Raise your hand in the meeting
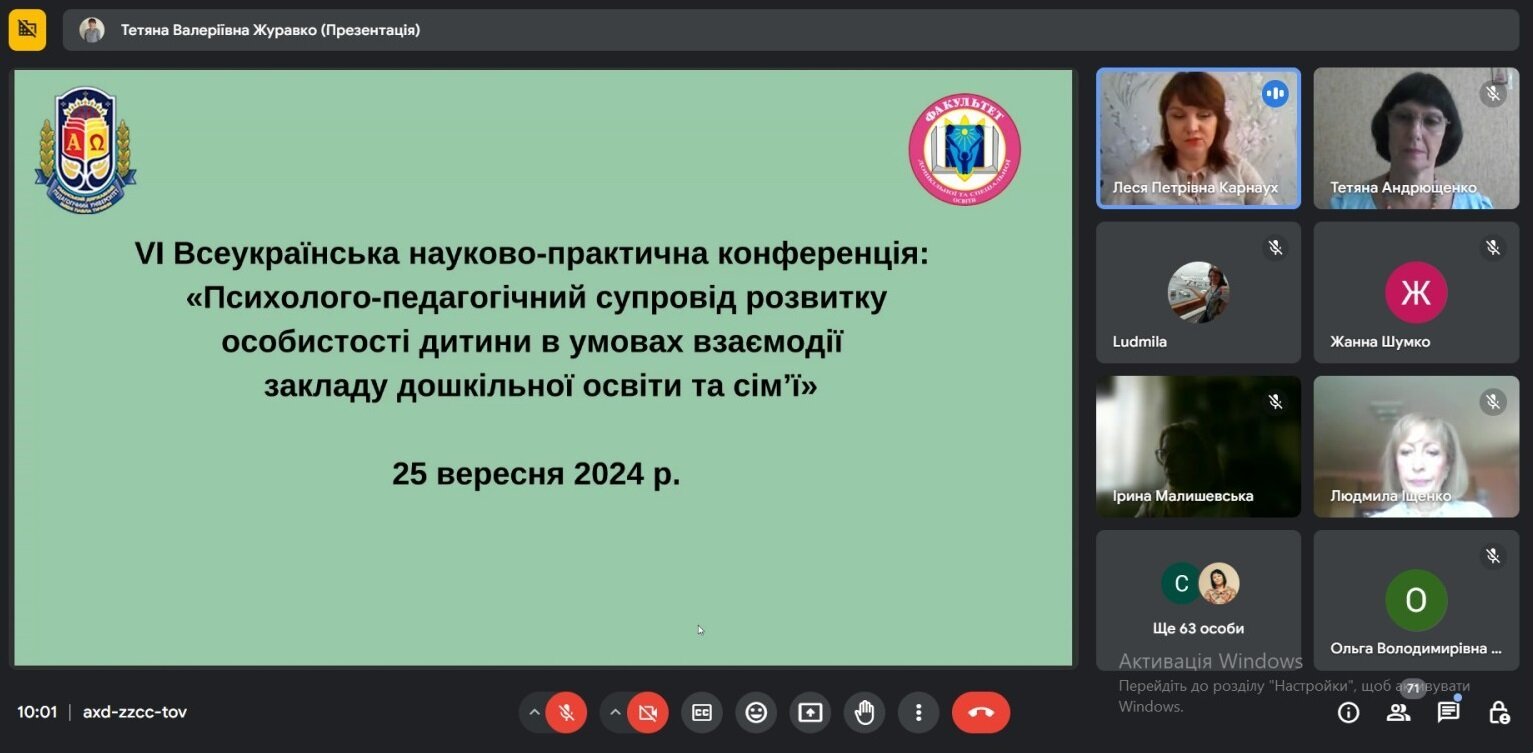Image resolution: width=1533 pixels, height=753 pixels. click(864, 713)
